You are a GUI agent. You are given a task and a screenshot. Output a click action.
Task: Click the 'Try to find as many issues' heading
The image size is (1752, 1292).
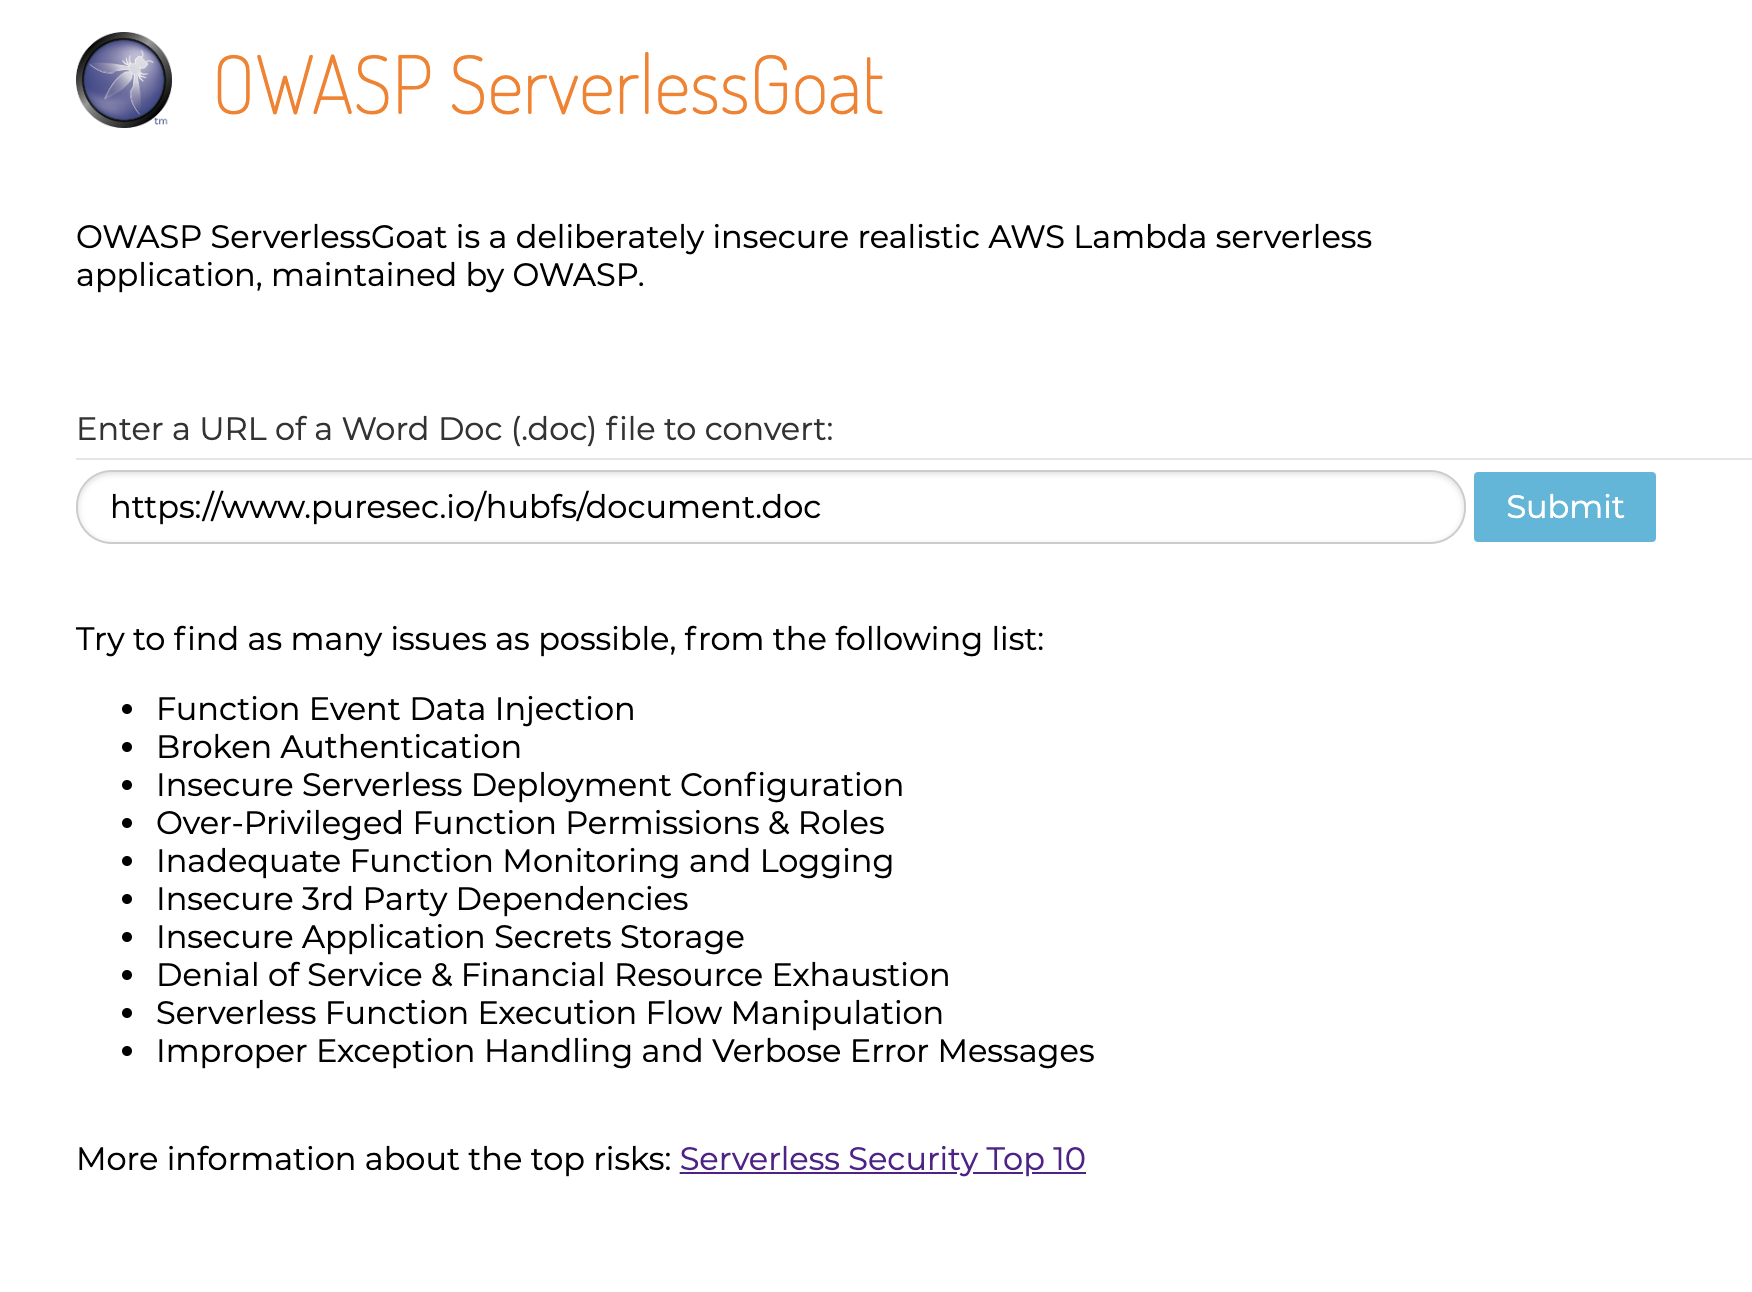(560, 639)
